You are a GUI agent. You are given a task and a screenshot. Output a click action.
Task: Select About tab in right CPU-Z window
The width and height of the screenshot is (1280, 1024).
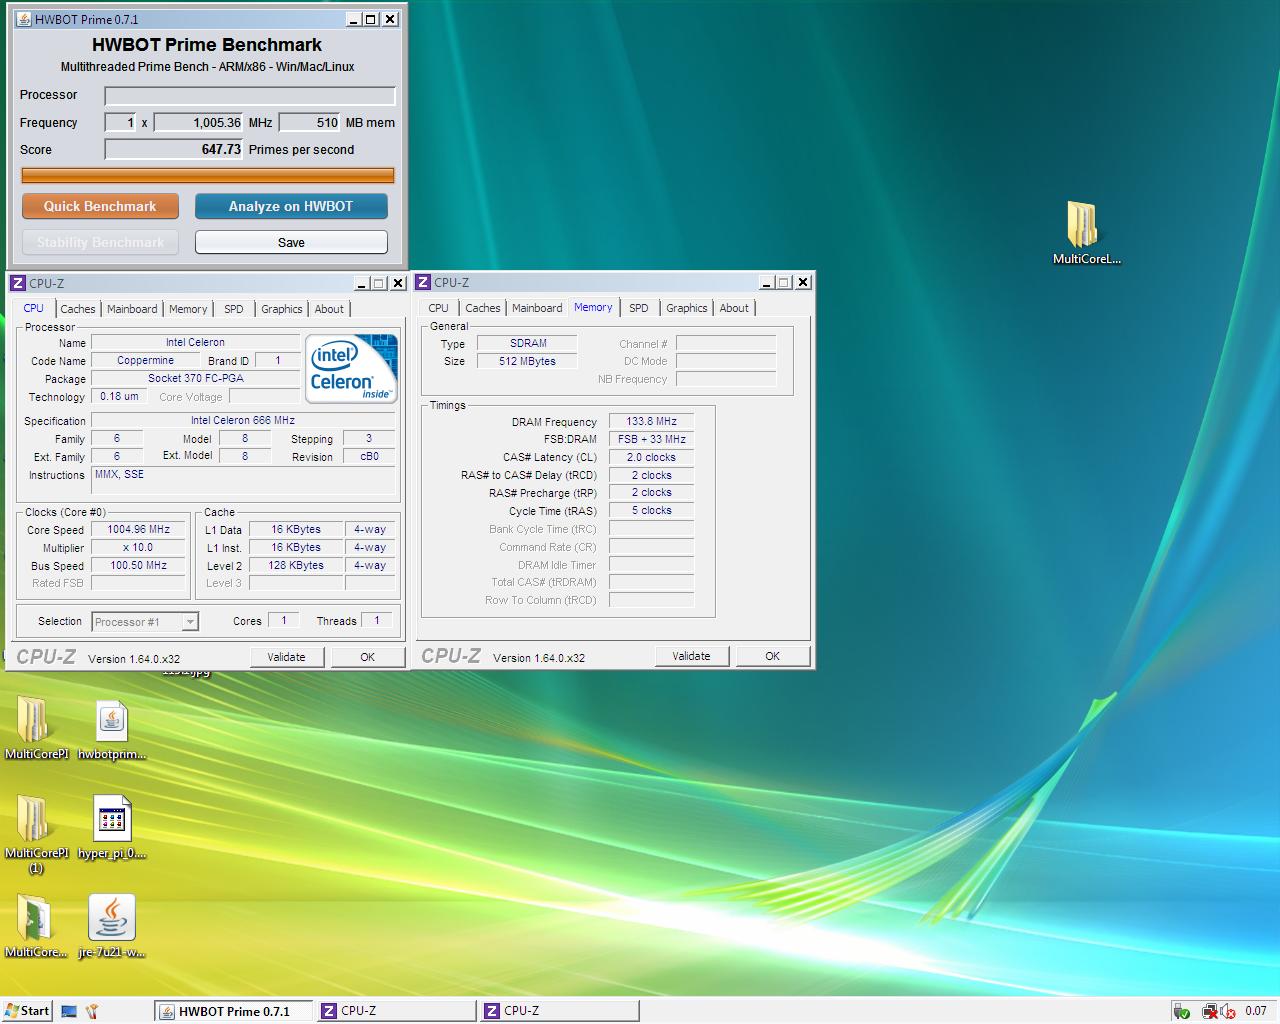click(x=734, y=308)
